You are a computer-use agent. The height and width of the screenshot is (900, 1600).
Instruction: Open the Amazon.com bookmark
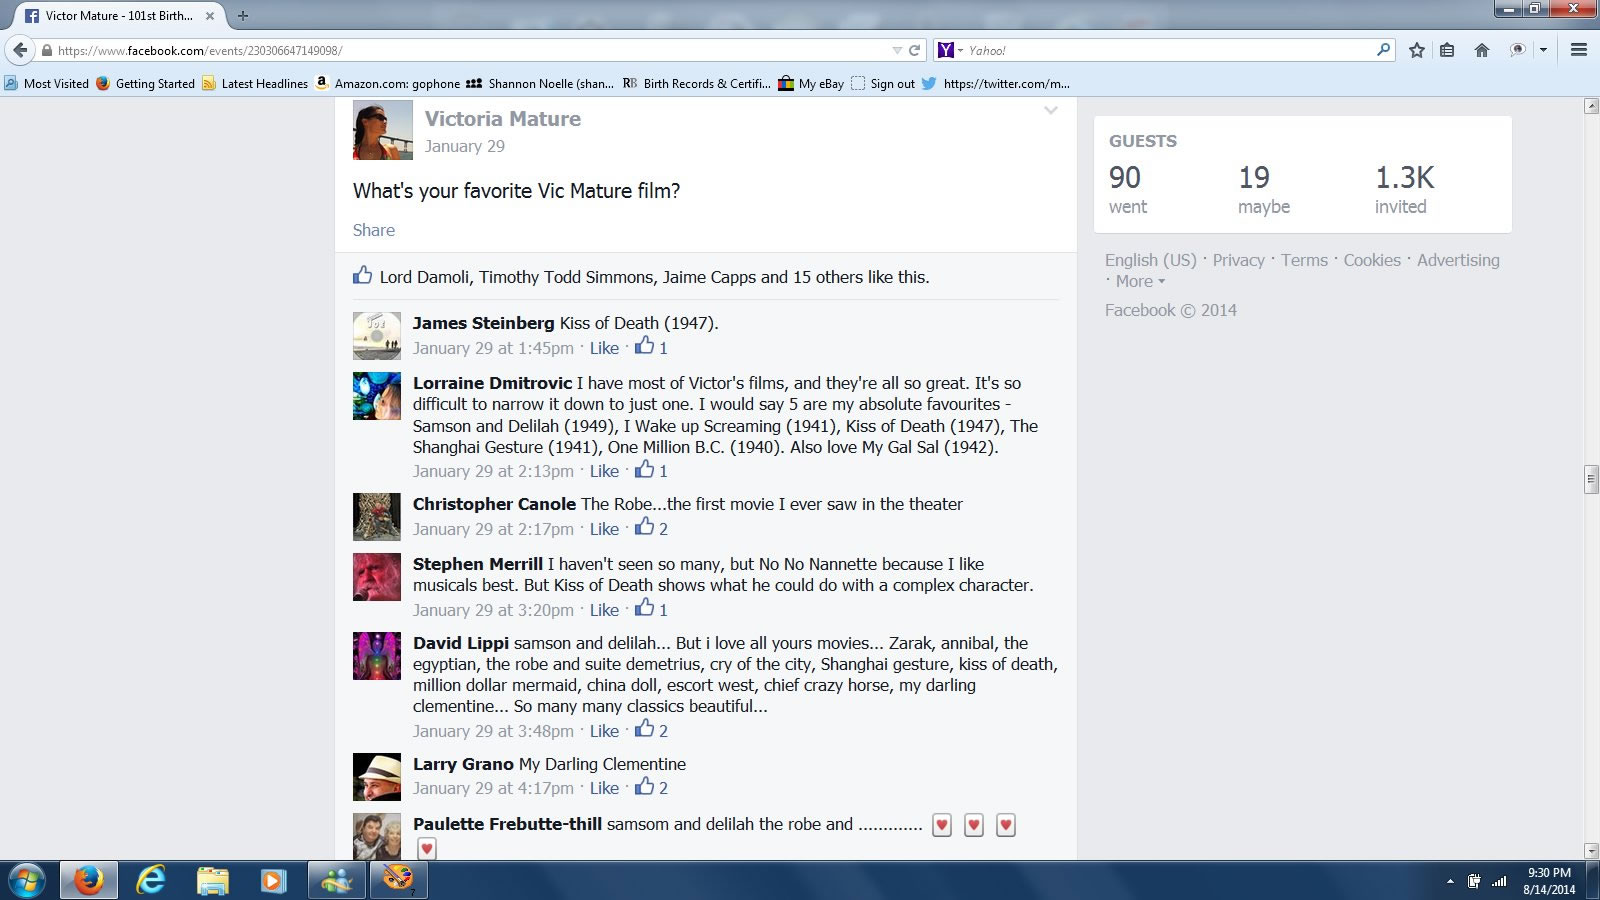click(x=388, y=83)
